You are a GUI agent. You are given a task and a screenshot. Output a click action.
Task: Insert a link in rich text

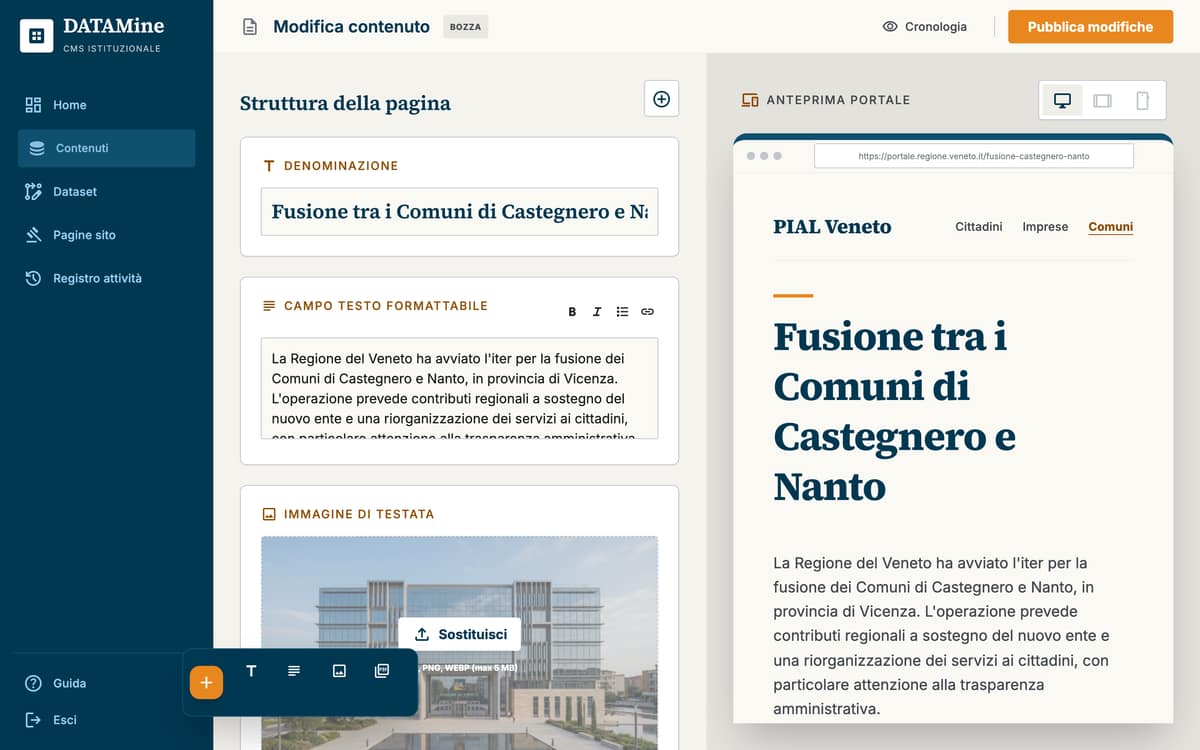click(x=647, y=312)
